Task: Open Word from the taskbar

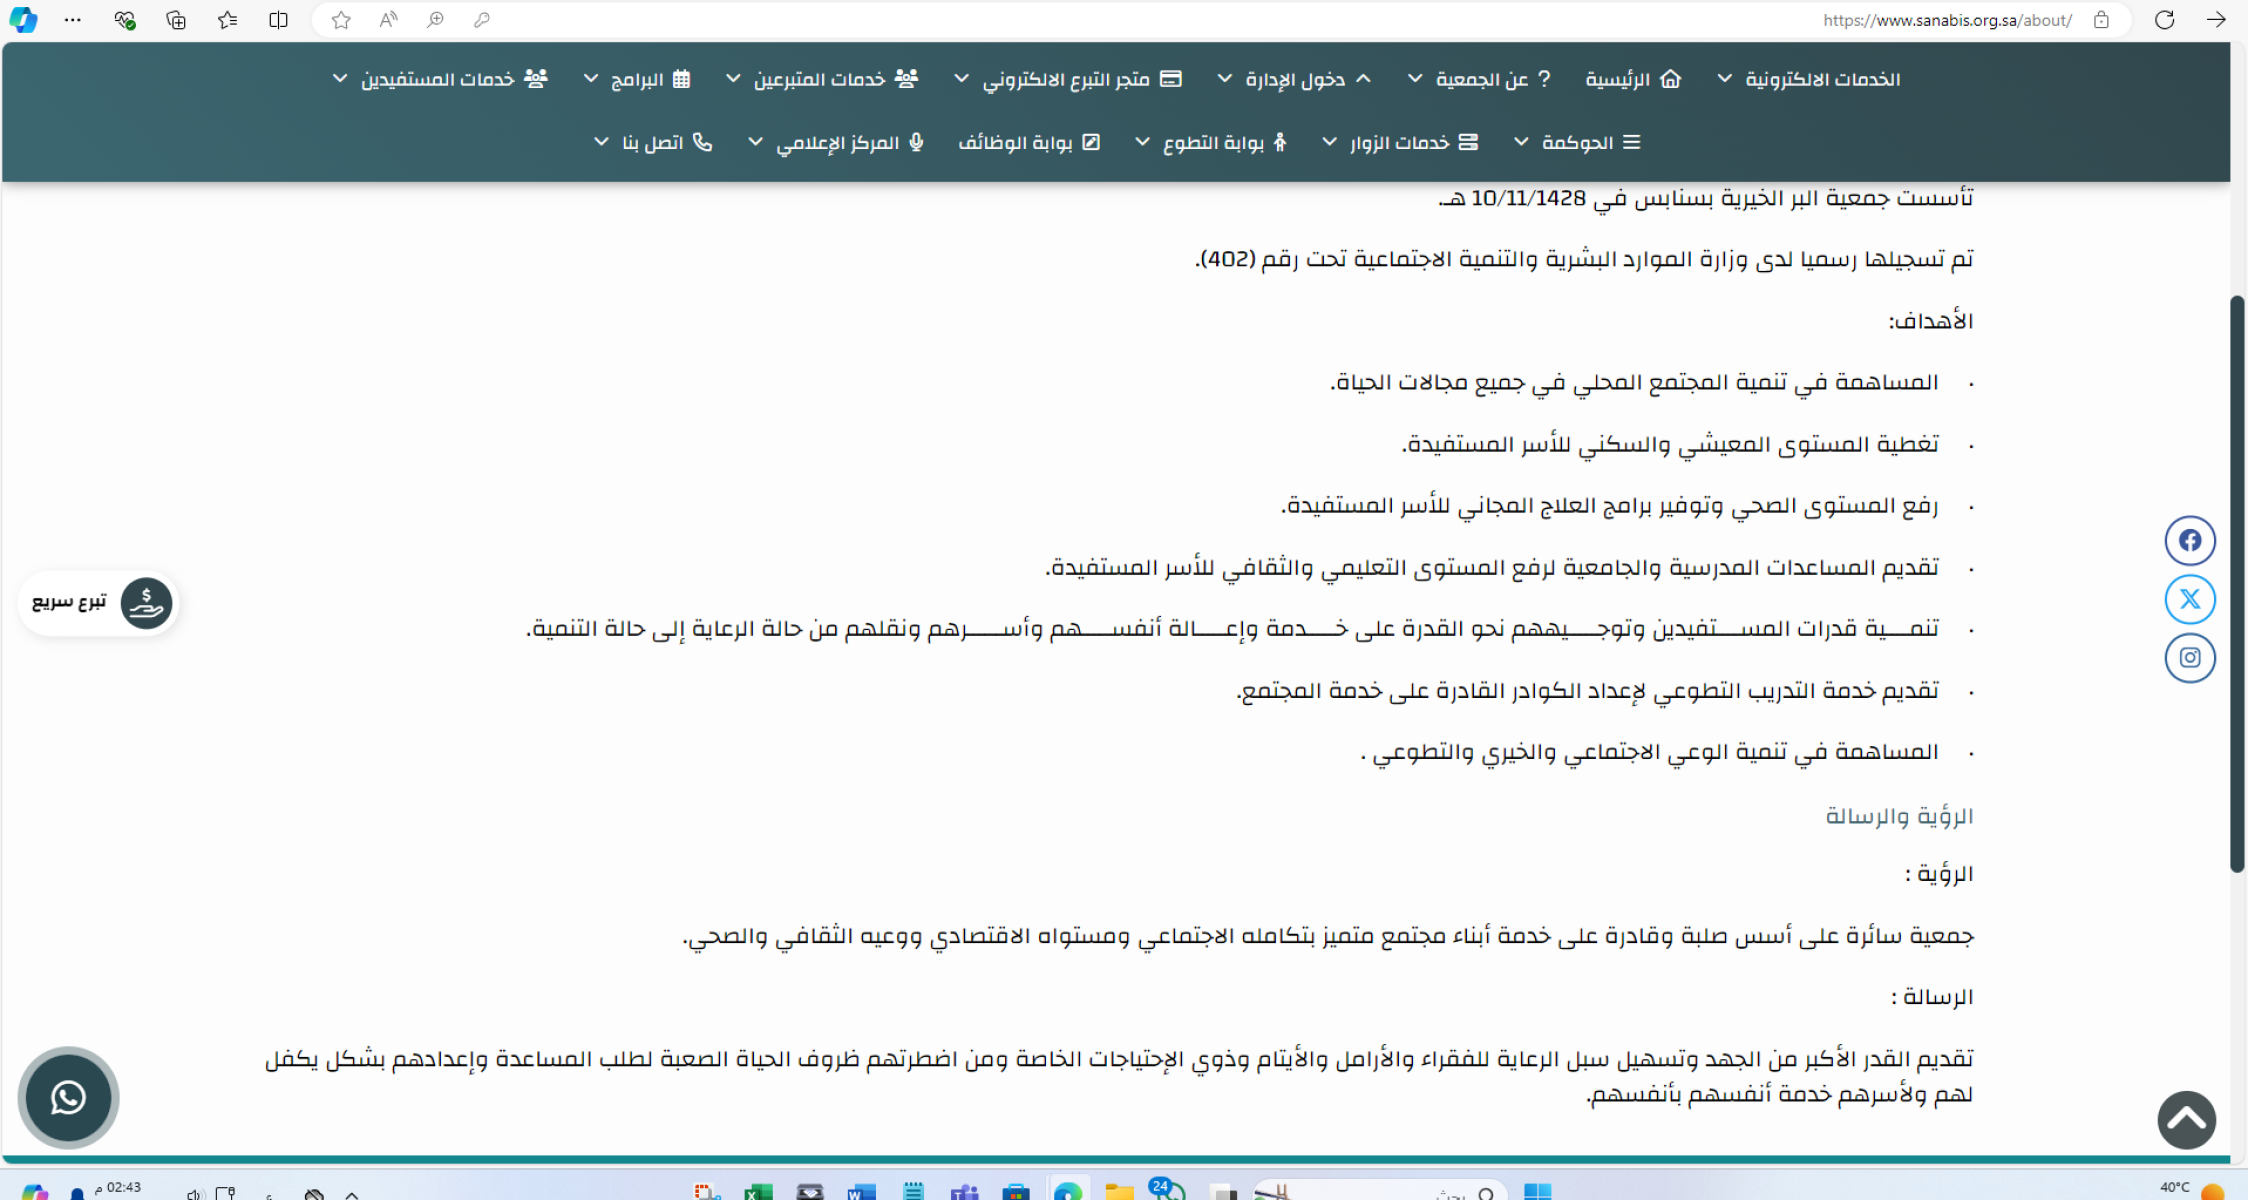Action: tap(861, 1192)
